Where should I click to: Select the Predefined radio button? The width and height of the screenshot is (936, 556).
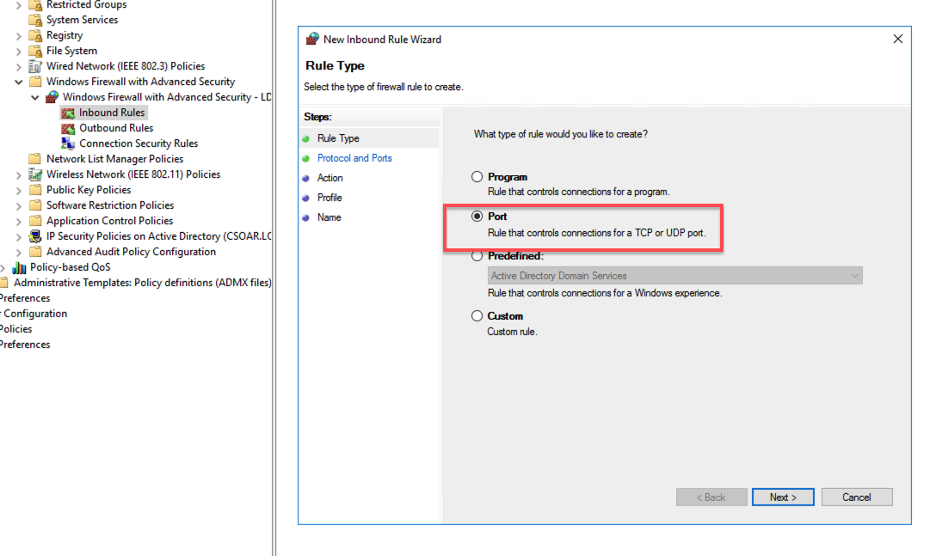477,256
